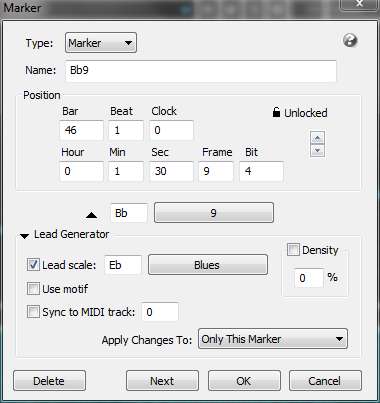This screenshot has width=380, height=403.
Task: Go to the Next marker button
Action: click(x=162, y=381)
